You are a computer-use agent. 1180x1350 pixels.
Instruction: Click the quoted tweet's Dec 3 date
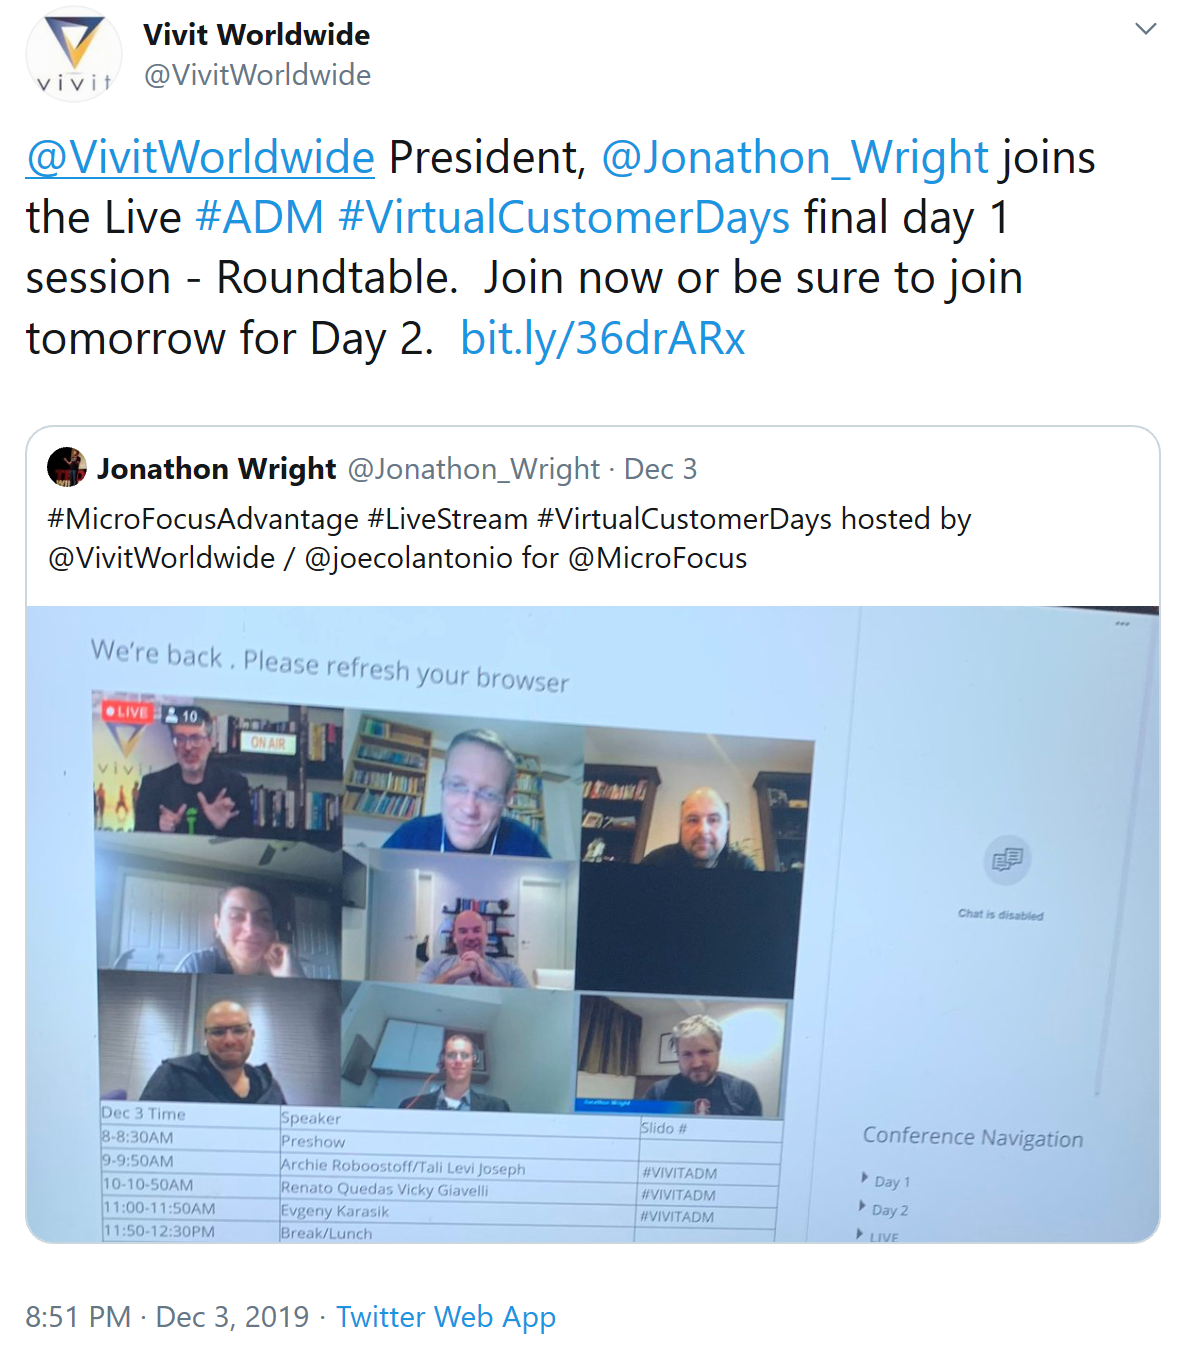click(x=660, y=469)
